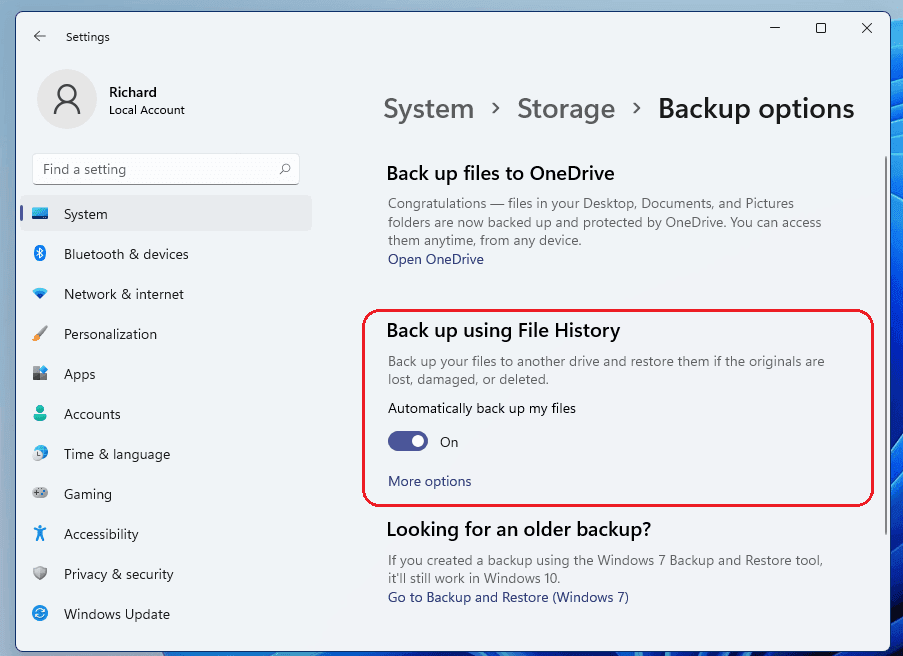Select the Privacy & security shield icon
The height and width of the screenshot is (656, 903).
pyautogui.click(x=39, y=574)
